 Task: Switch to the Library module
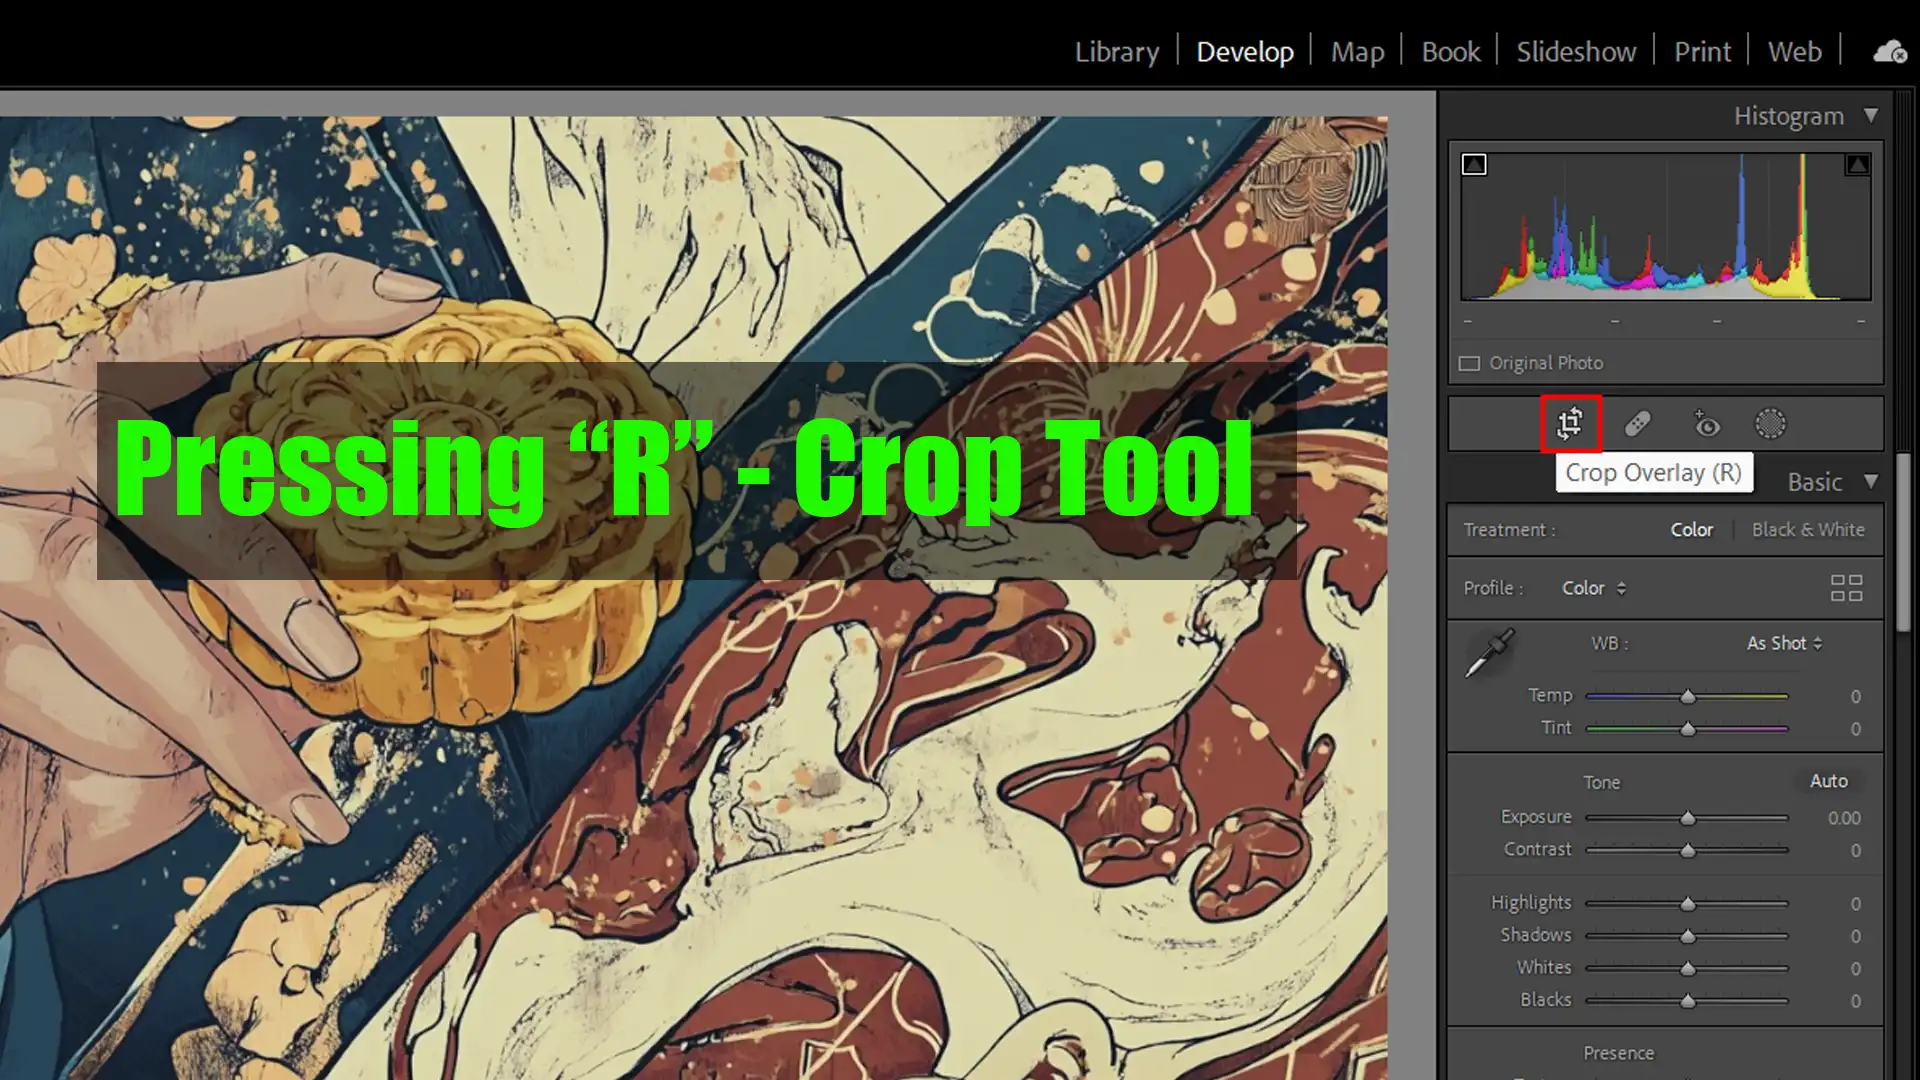pyautogui.click(x=1117, y=52)
